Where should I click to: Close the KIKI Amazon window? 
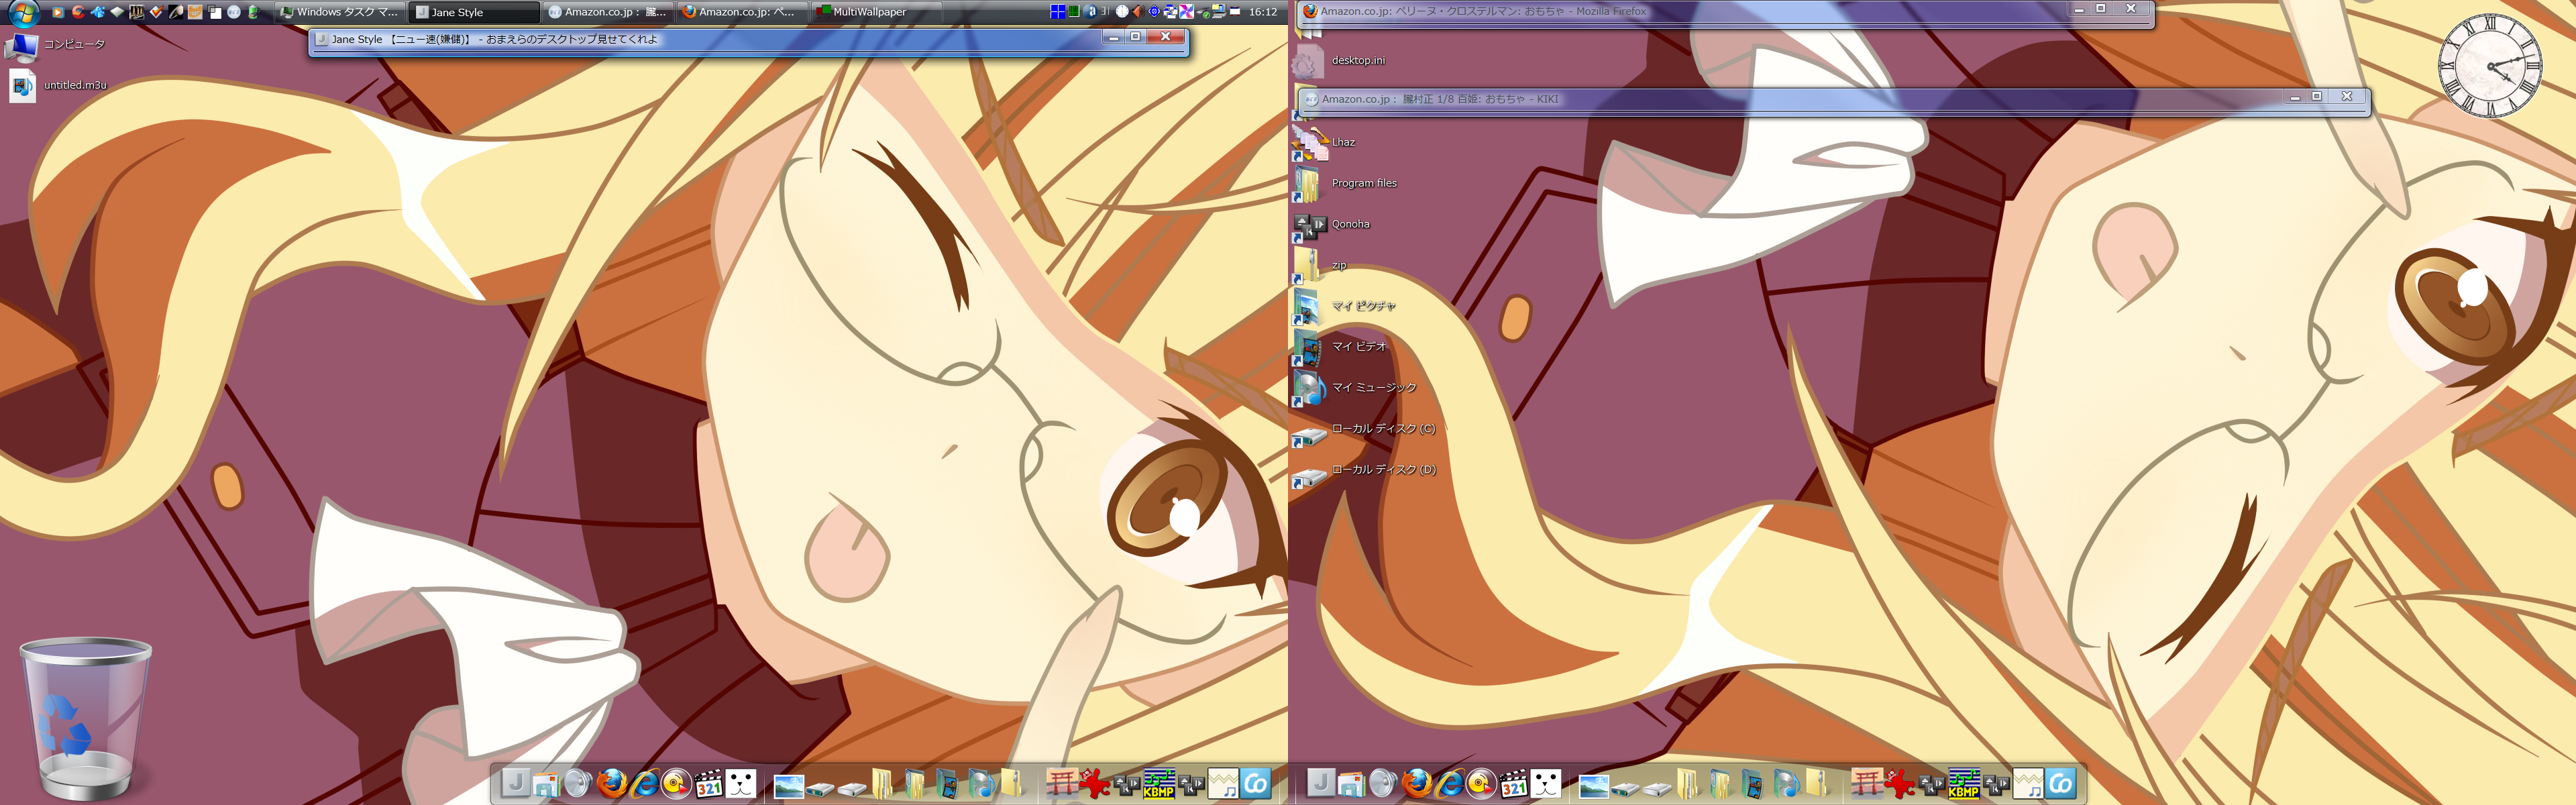point(2347,97)
